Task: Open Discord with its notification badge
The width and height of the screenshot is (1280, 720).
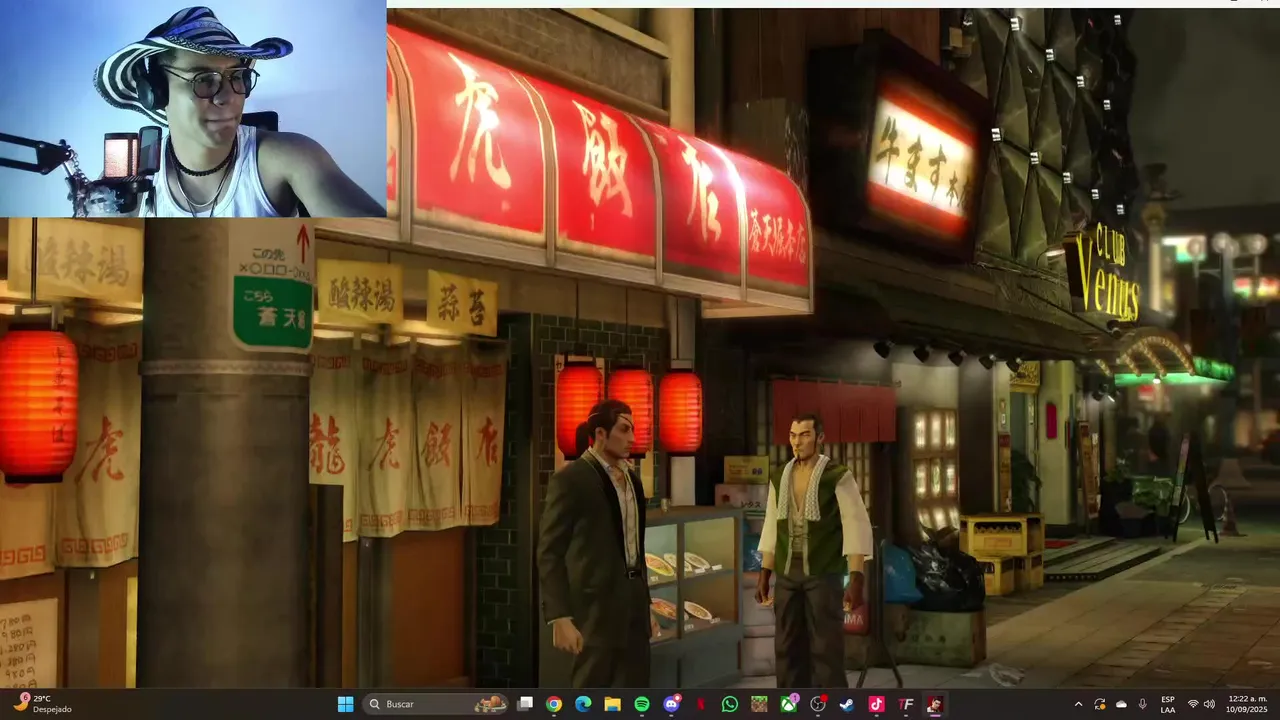Action: [672, 704]
